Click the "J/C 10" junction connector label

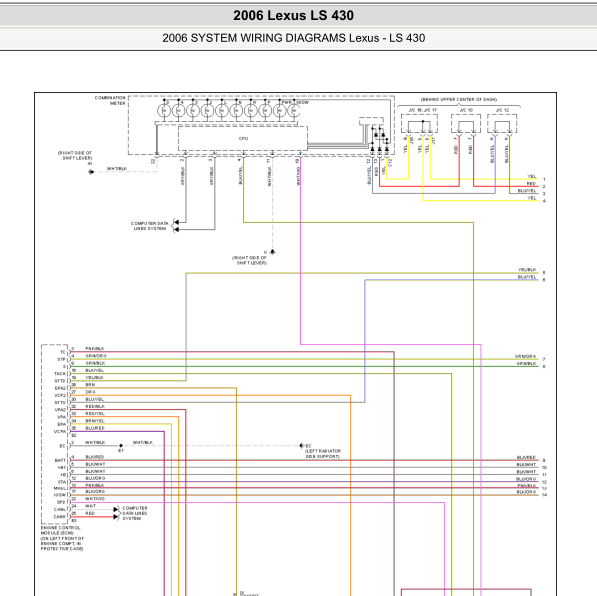click(466, 110)
